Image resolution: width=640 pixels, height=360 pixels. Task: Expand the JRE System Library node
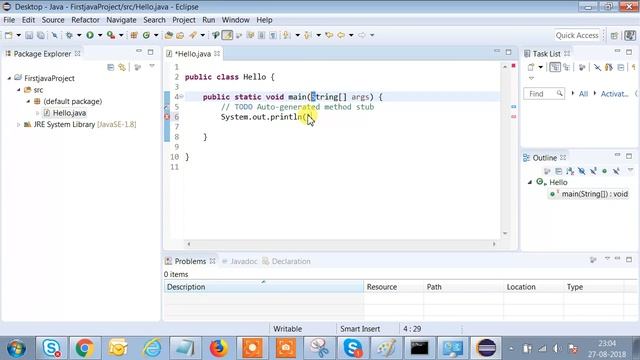point(18,124)
